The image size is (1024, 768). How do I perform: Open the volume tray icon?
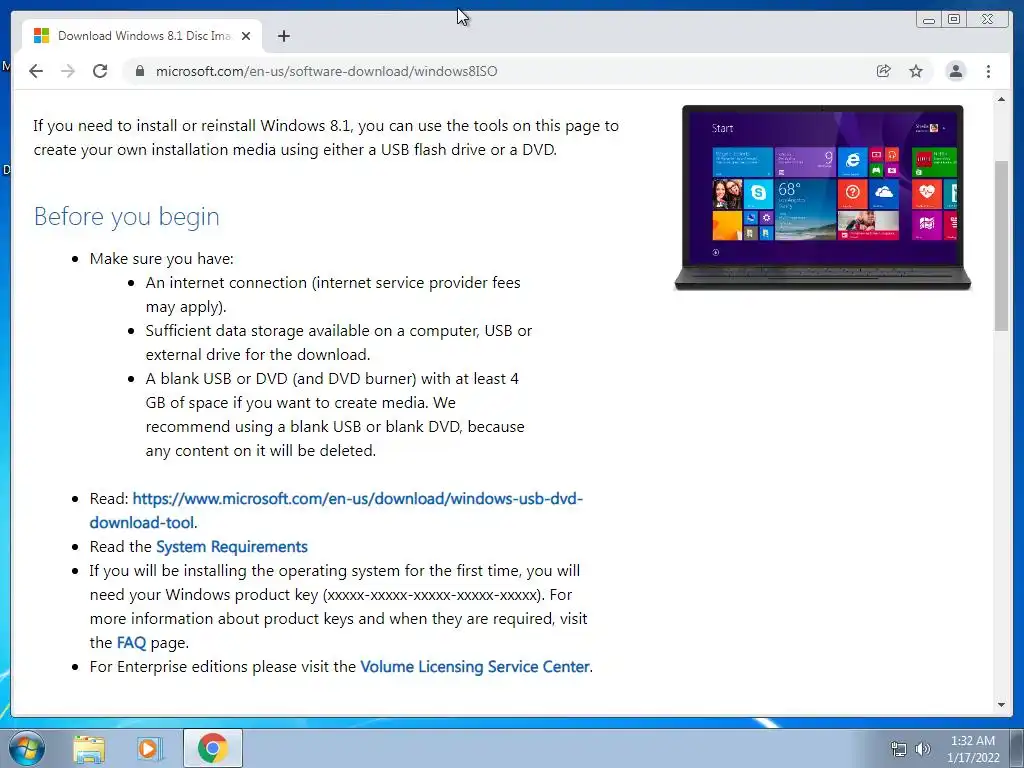[x=923, y=749]
